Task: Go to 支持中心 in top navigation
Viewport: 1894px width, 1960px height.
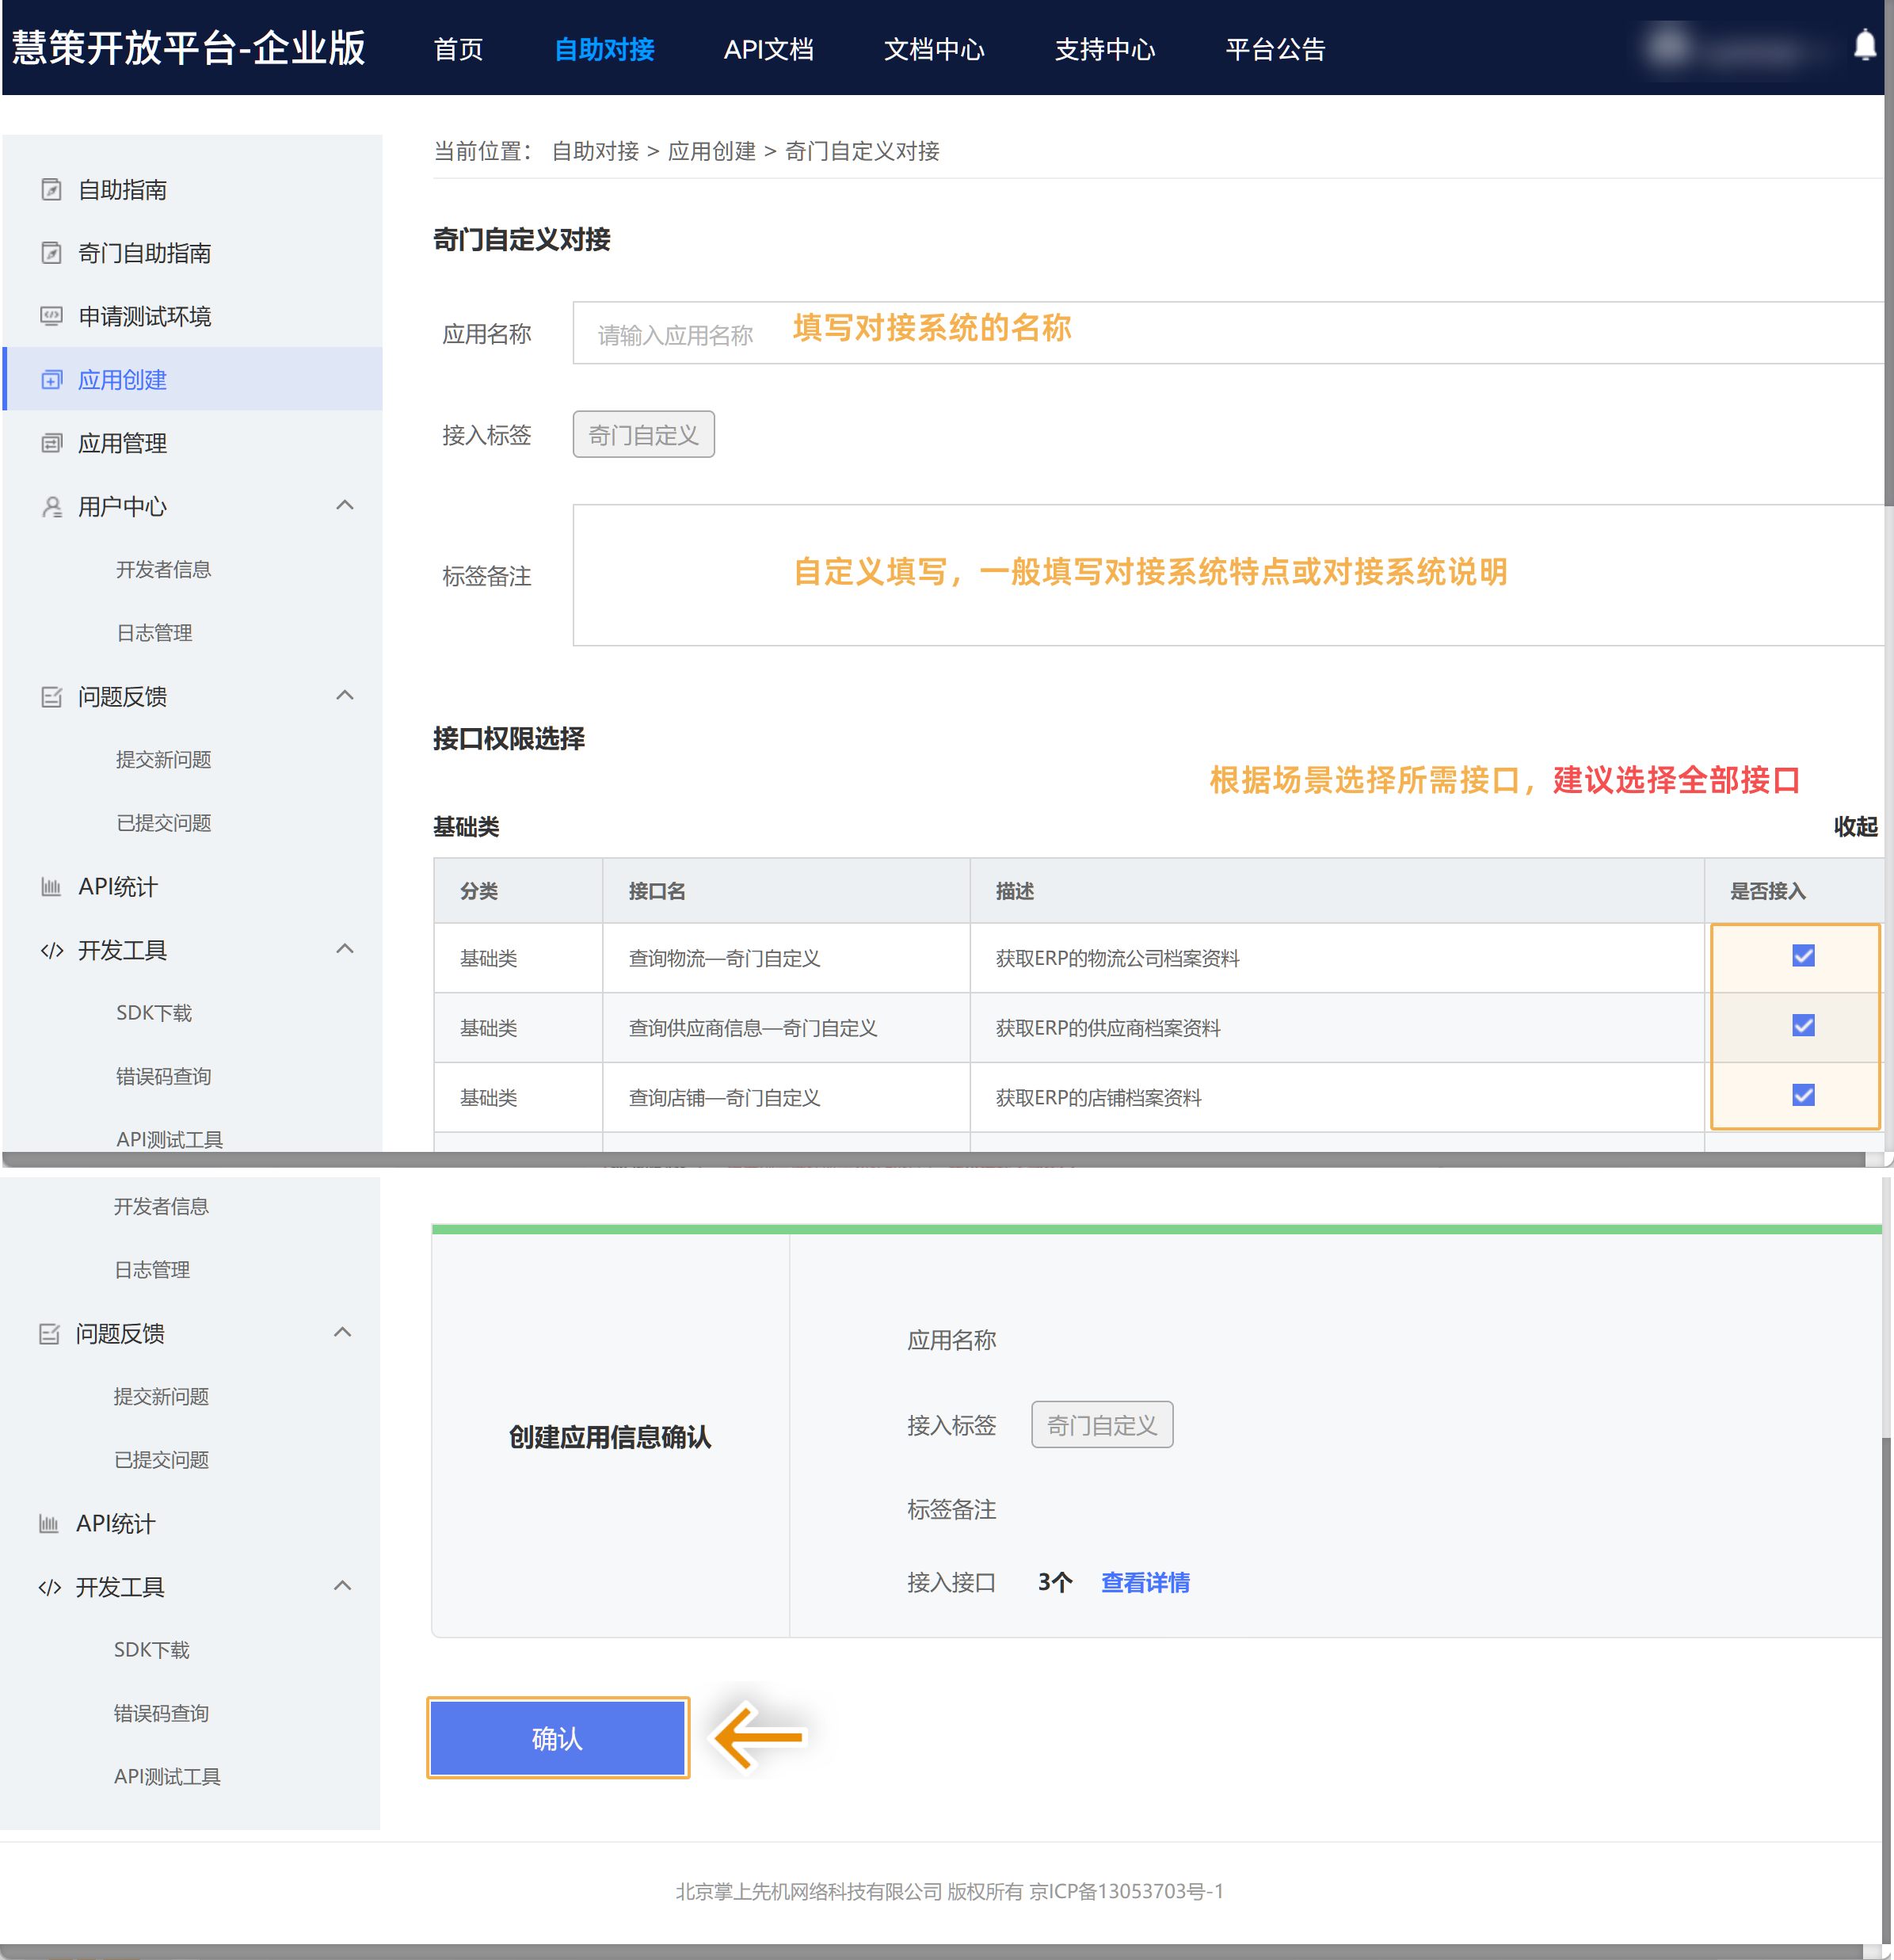Action: point(1105,49)
